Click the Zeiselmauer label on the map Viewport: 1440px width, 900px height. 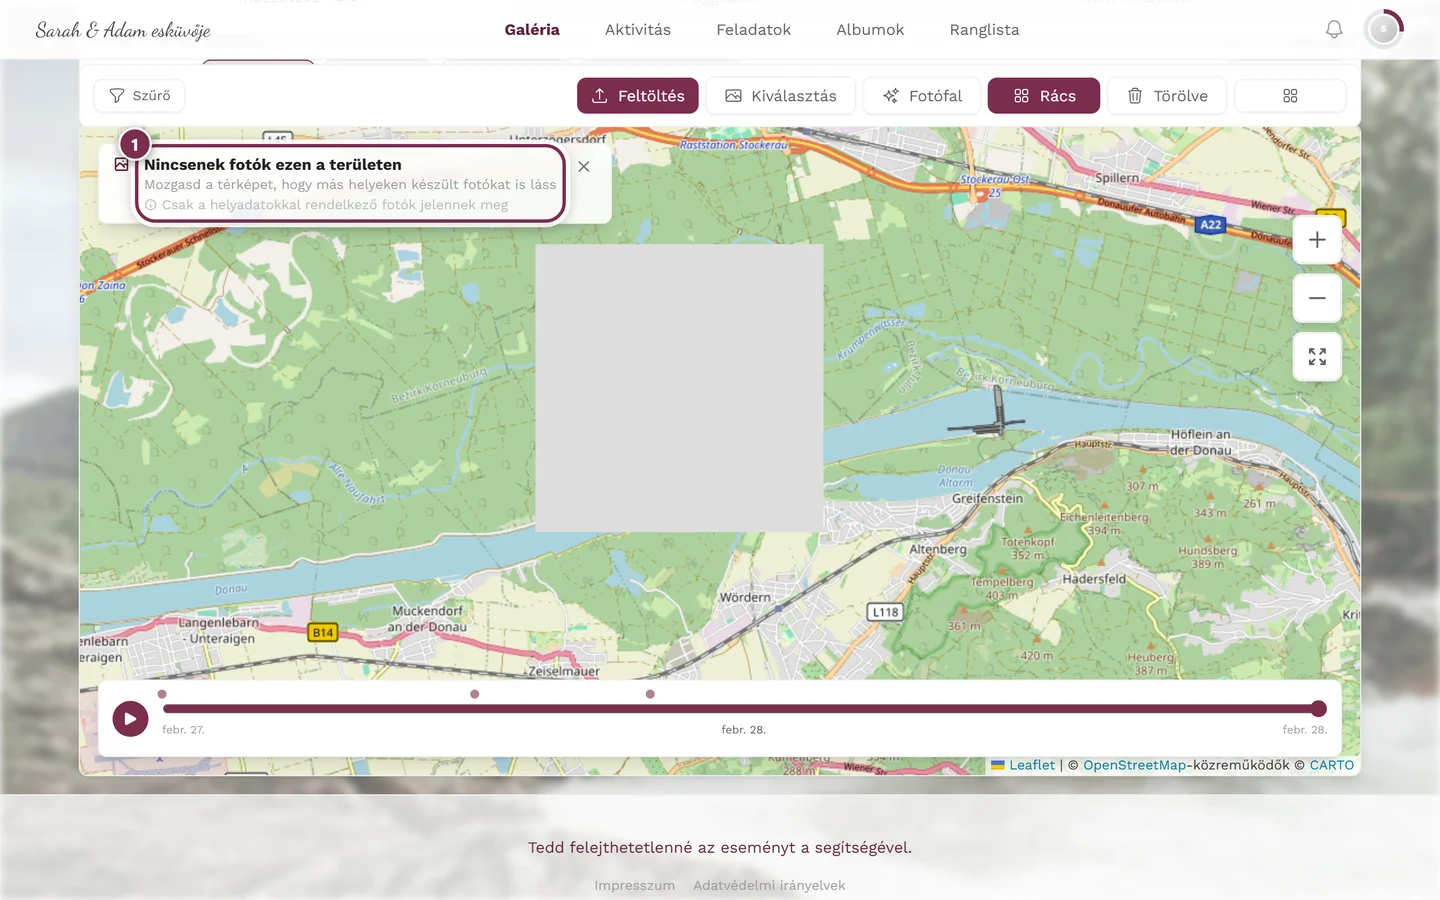tap(564, 671)
